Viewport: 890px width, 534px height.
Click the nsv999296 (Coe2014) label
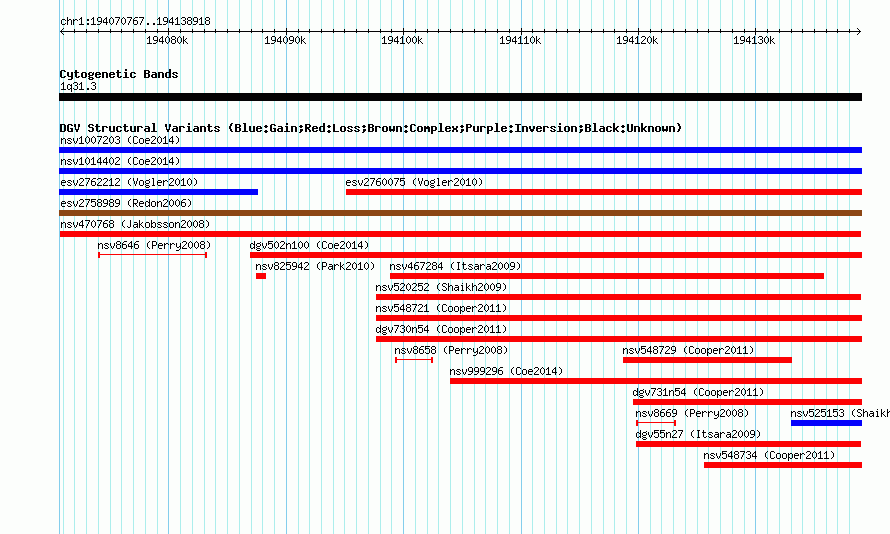coord(506,371)
